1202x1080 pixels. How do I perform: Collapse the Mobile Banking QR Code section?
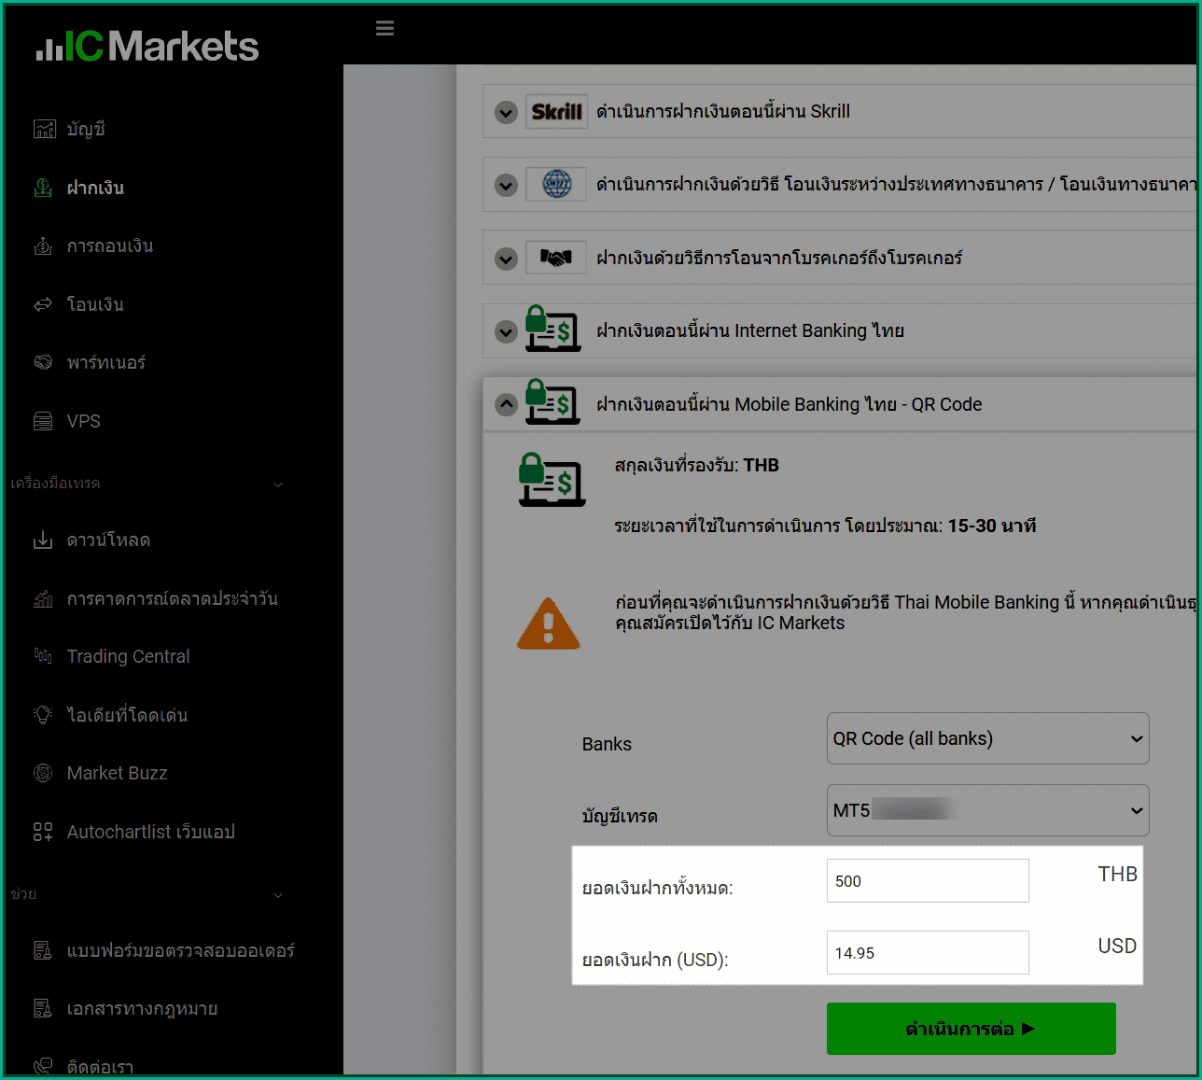(506, 405)
